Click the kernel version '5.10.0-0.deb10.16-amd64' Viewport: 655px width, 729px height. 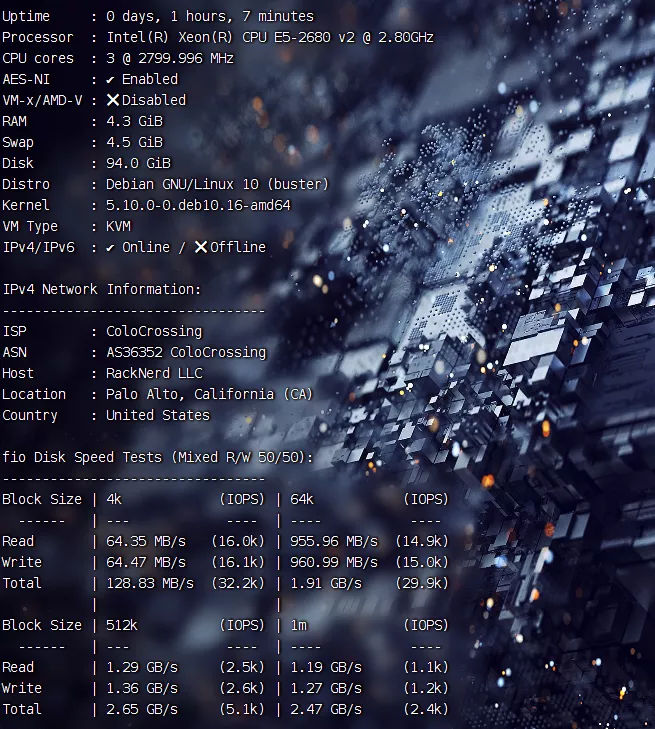198,205
